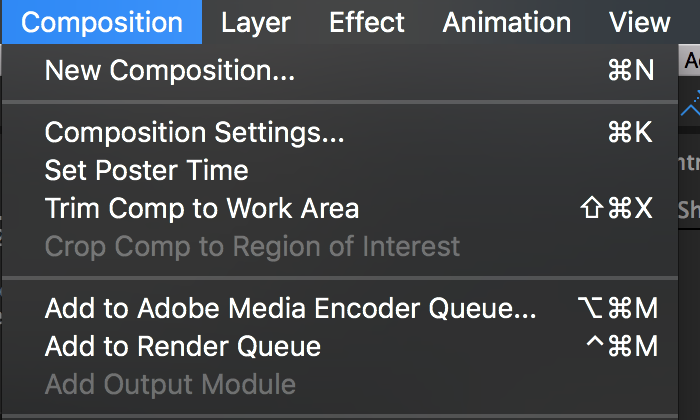700x420 pixels.
Task: Open the Composition menu
Action: click(x=101, y=22)
